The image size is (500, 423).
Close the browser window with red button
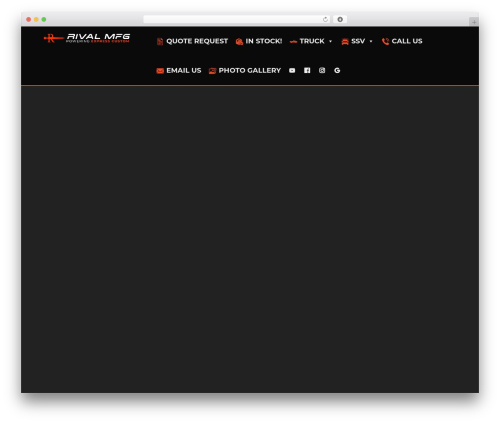click(29, 19)
